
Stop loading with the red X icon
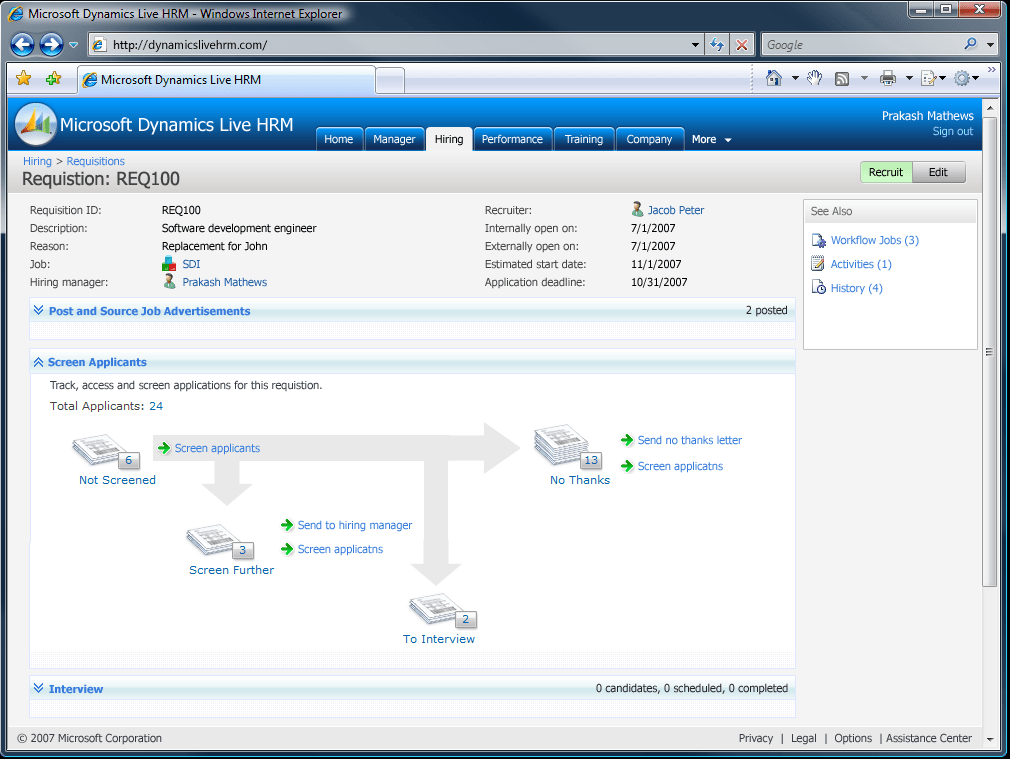(x=742, y=44)
